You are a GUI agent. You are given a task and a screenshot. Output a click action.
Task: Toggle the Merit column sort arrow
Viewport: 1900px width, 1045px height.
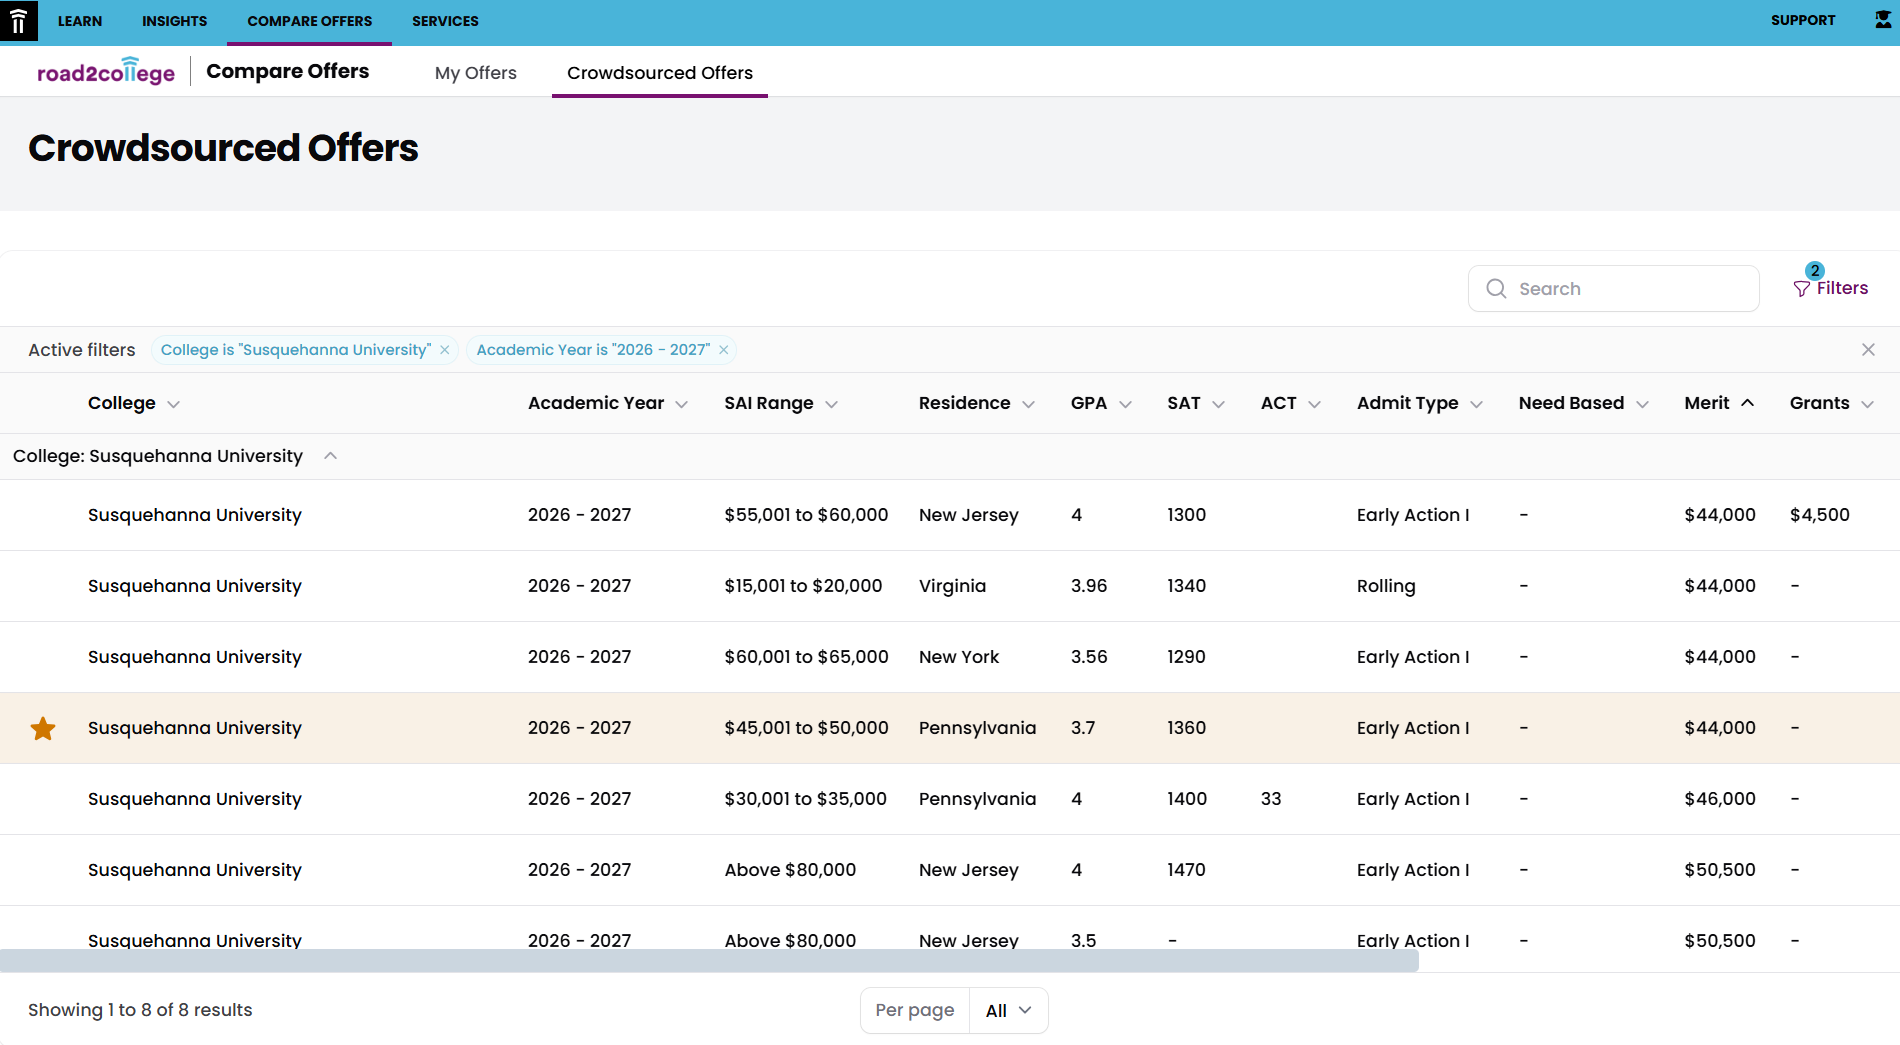point(1749,402)
